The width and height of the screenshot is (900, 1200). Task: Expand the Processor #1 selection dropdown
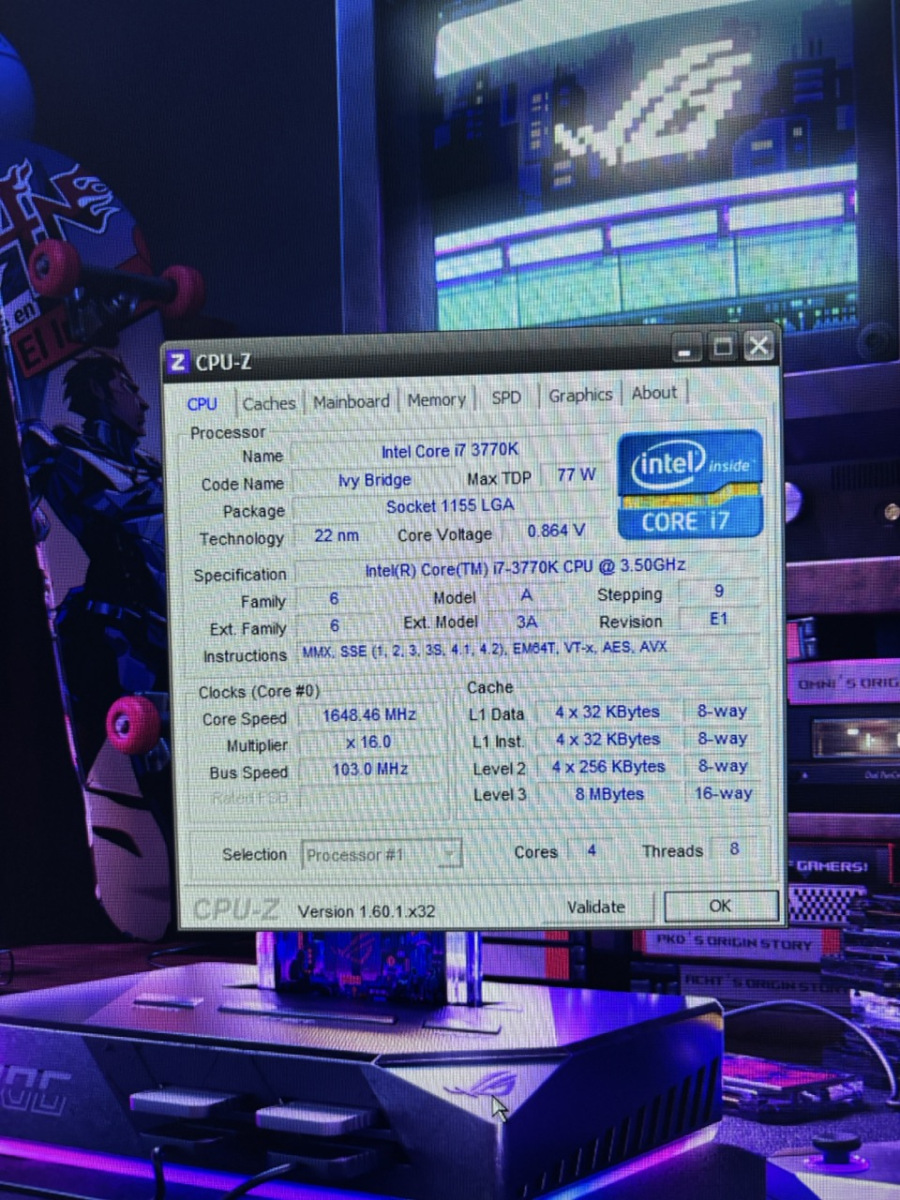coord(450,854)
